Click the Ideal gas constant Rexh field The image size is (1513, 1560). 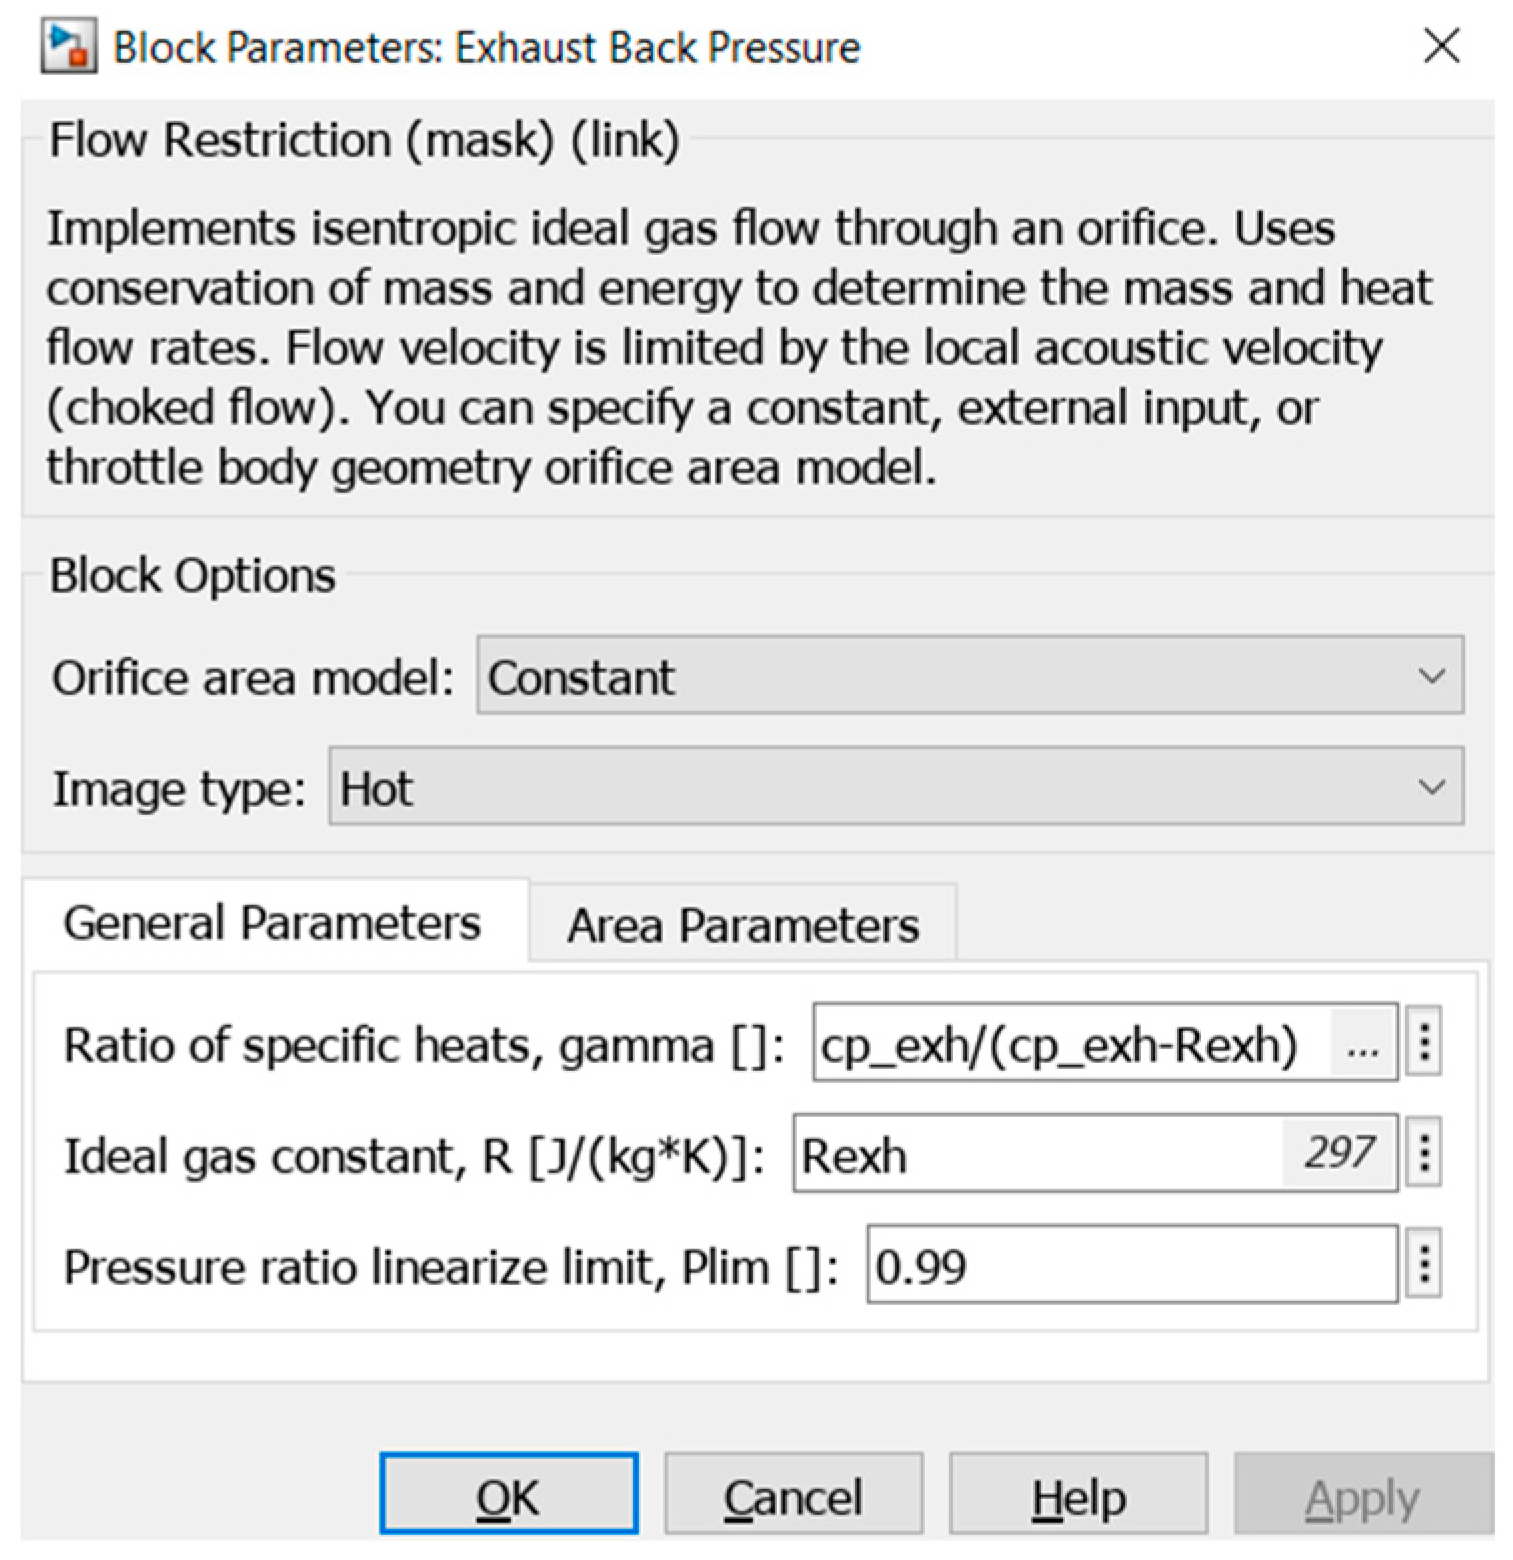click(1030, 1155)
